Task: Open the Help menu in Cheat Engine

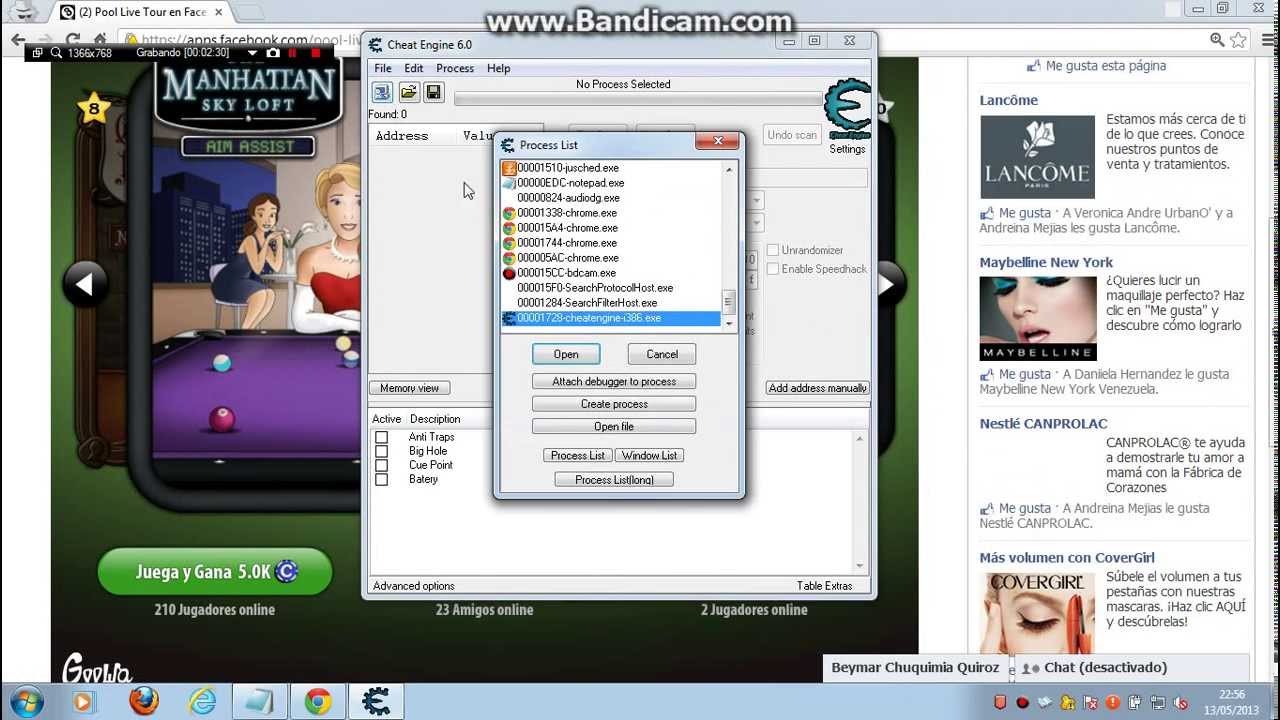Action: pos(499,68)
